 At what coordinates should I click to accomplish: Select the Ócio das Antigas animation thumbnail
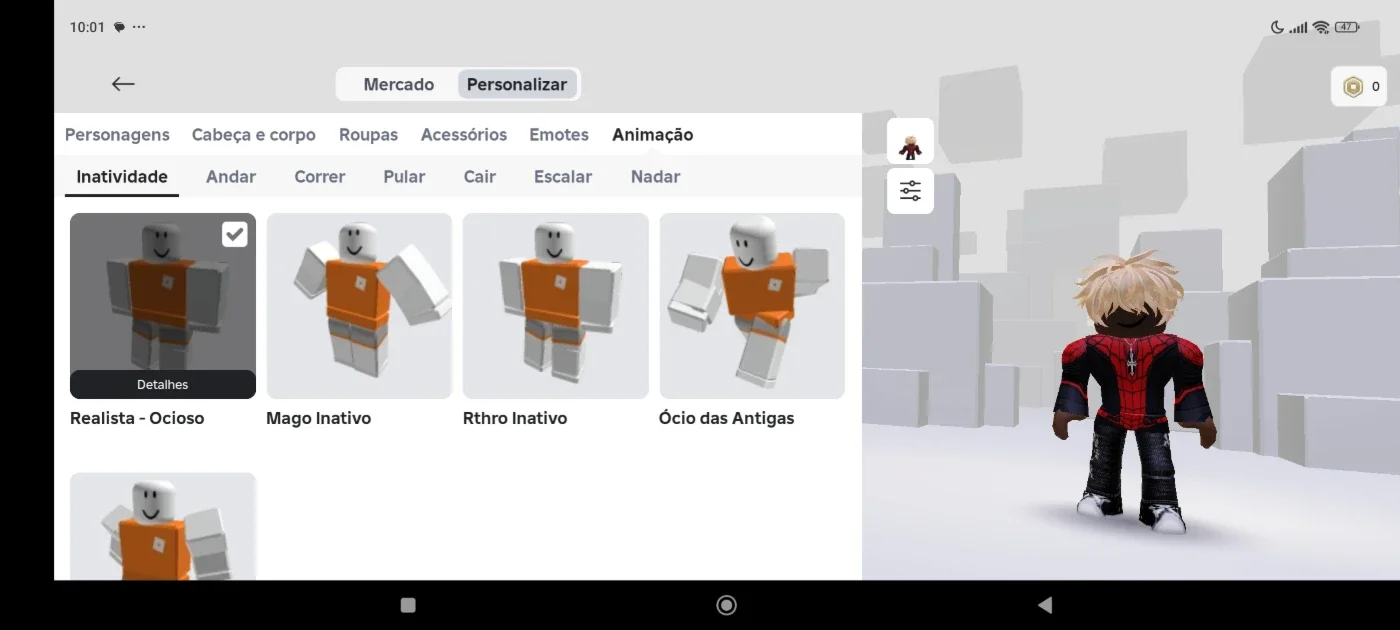752,306
